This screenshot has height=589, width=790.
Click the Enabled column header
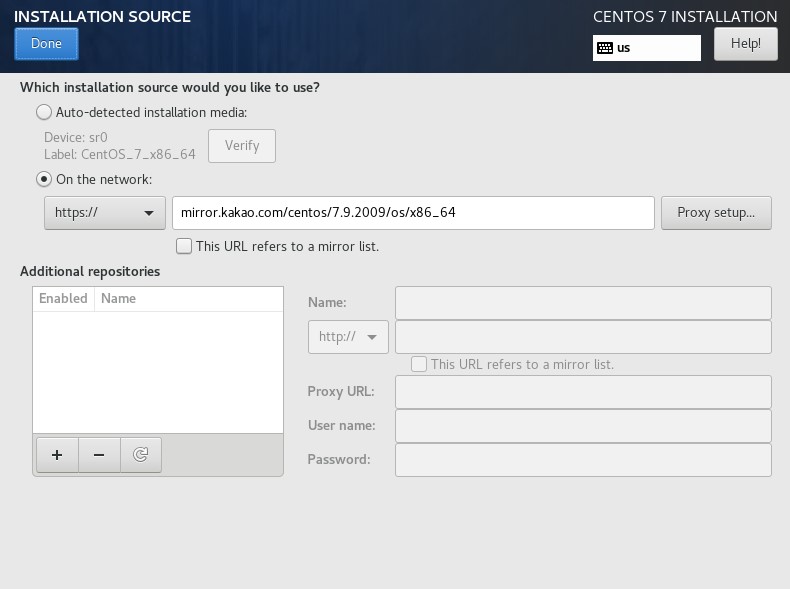pos(63,298)
